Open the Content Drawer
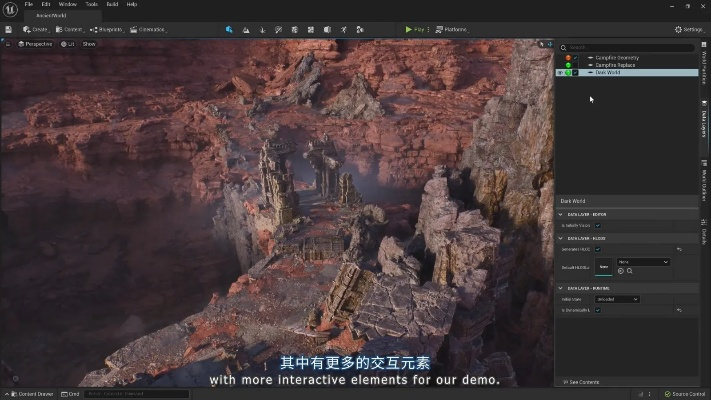The width and height of the screenshot is (711, 400). 30,394
